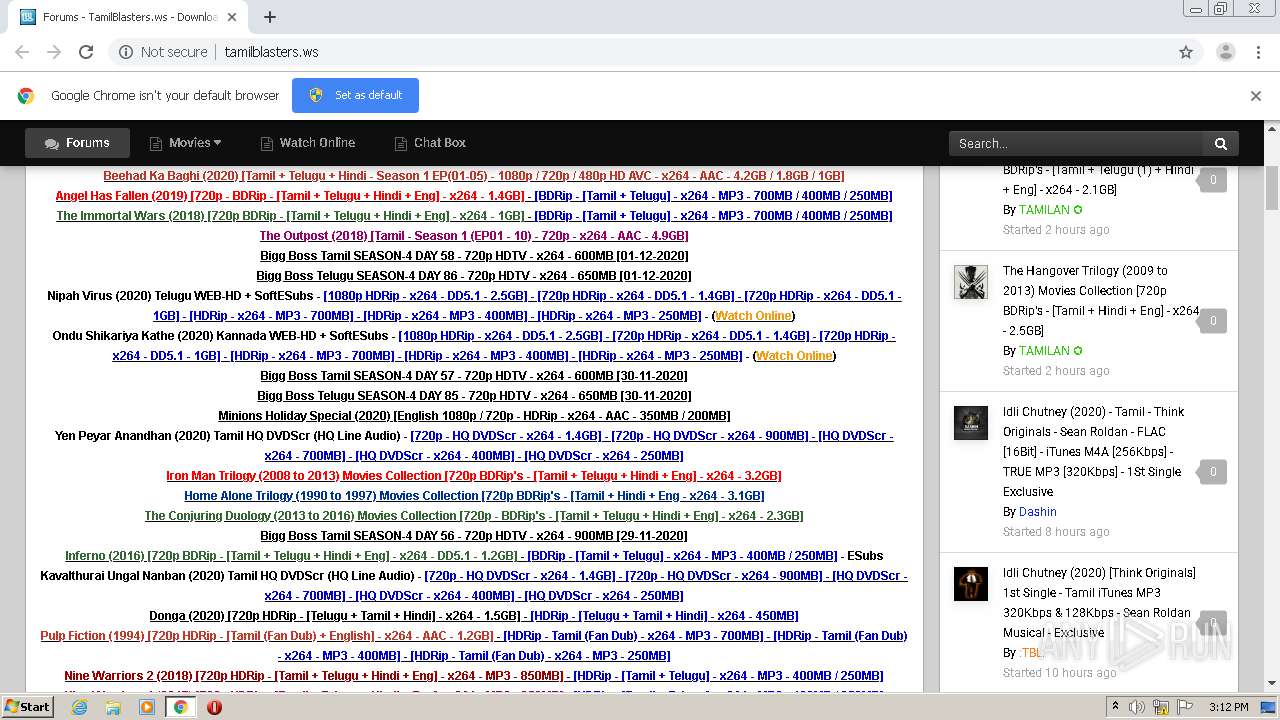
Task: Focus the forum Search field
Action: pos(1077,143)
